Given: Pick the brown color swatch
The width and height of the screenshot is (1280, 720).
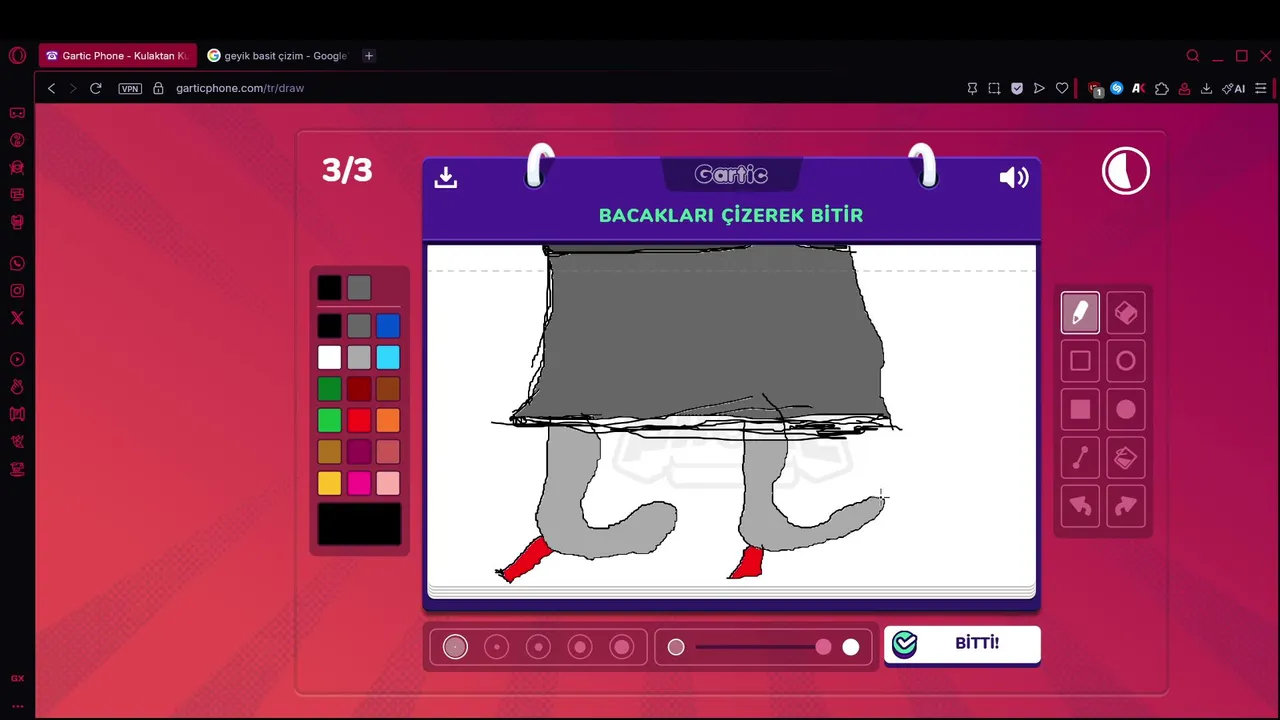Looking at the screenshot, I should click(388, 389).
